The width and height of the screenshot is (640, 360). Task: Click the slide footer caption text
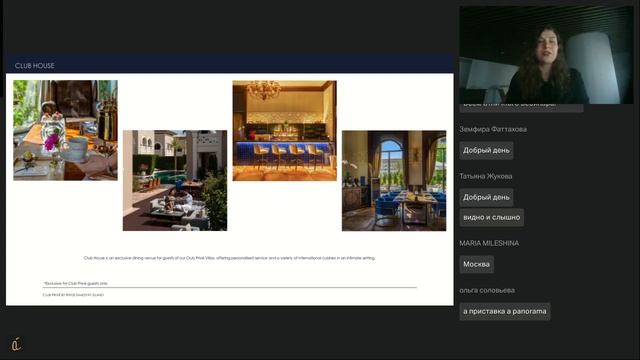73,295
